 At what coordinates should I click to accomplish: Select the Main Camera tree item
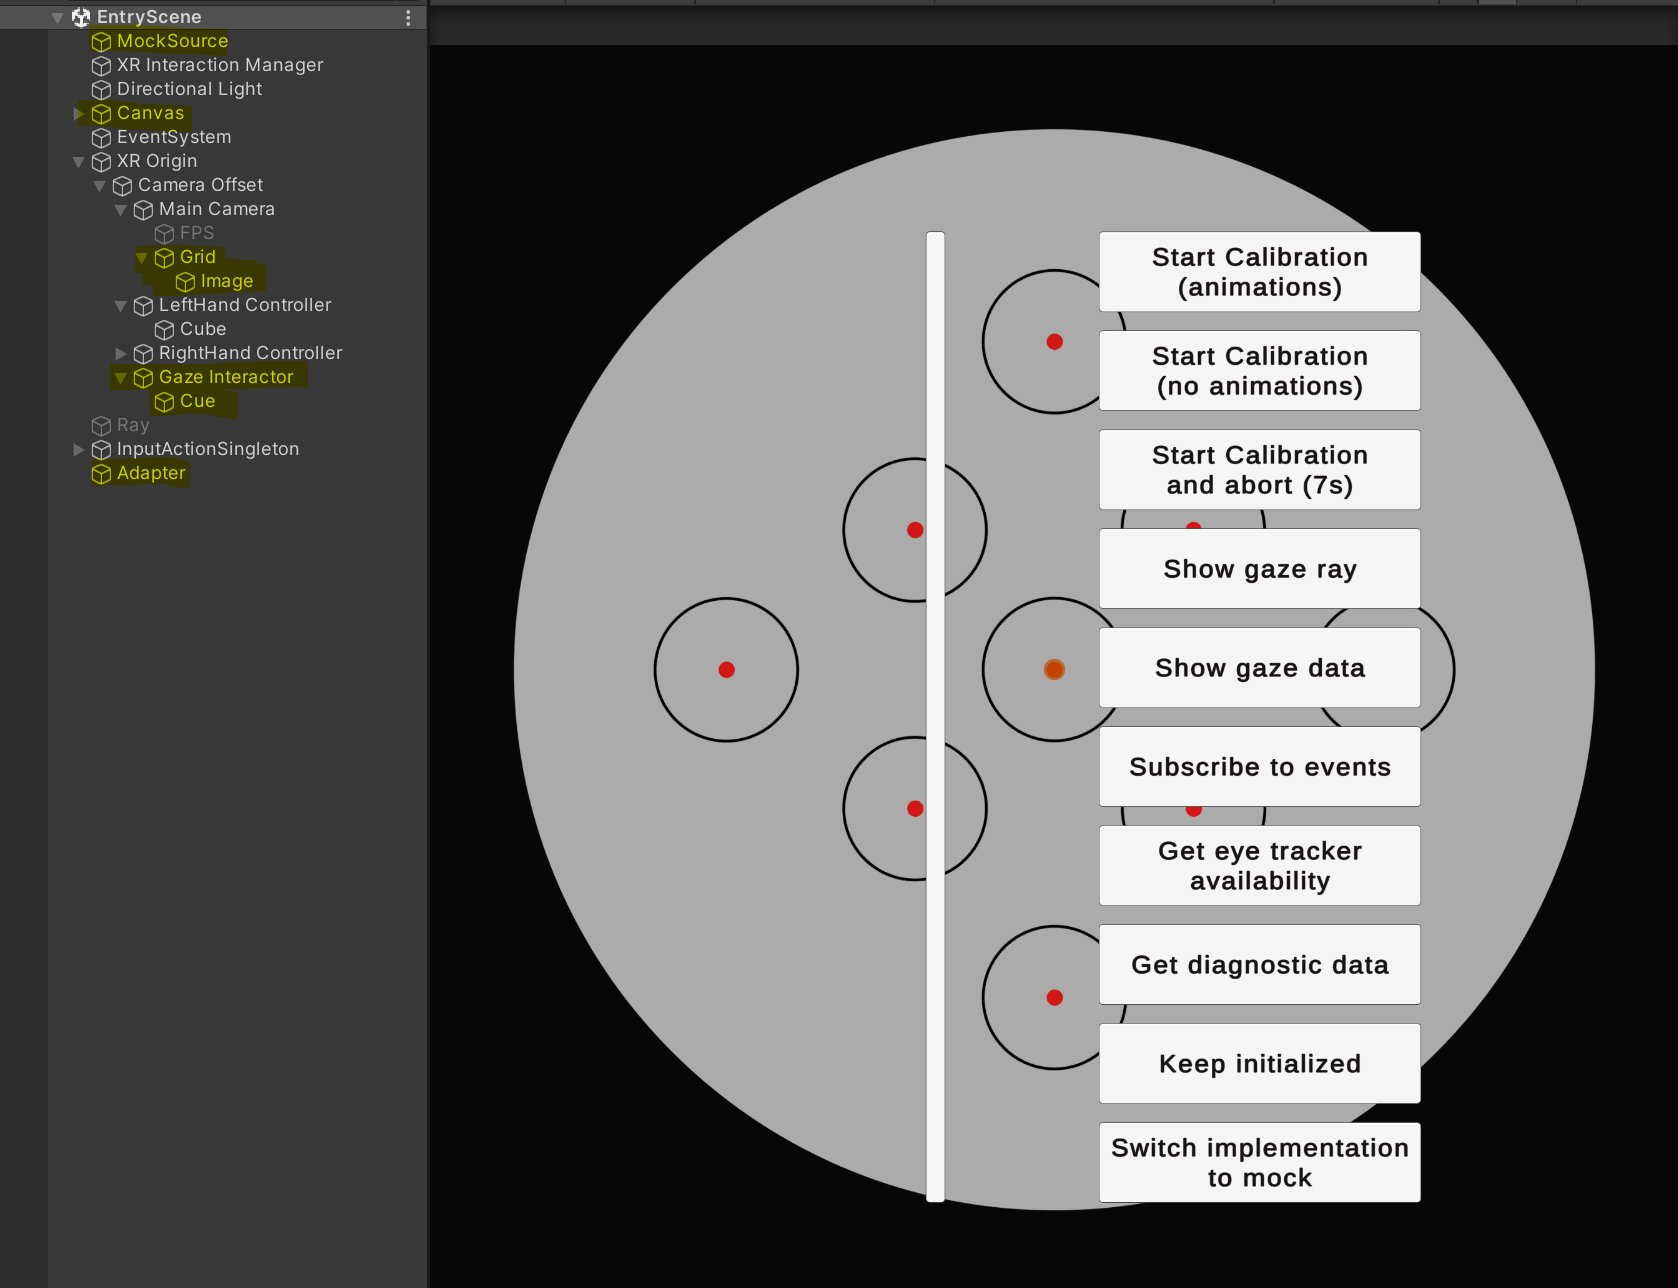pos(216,209)
